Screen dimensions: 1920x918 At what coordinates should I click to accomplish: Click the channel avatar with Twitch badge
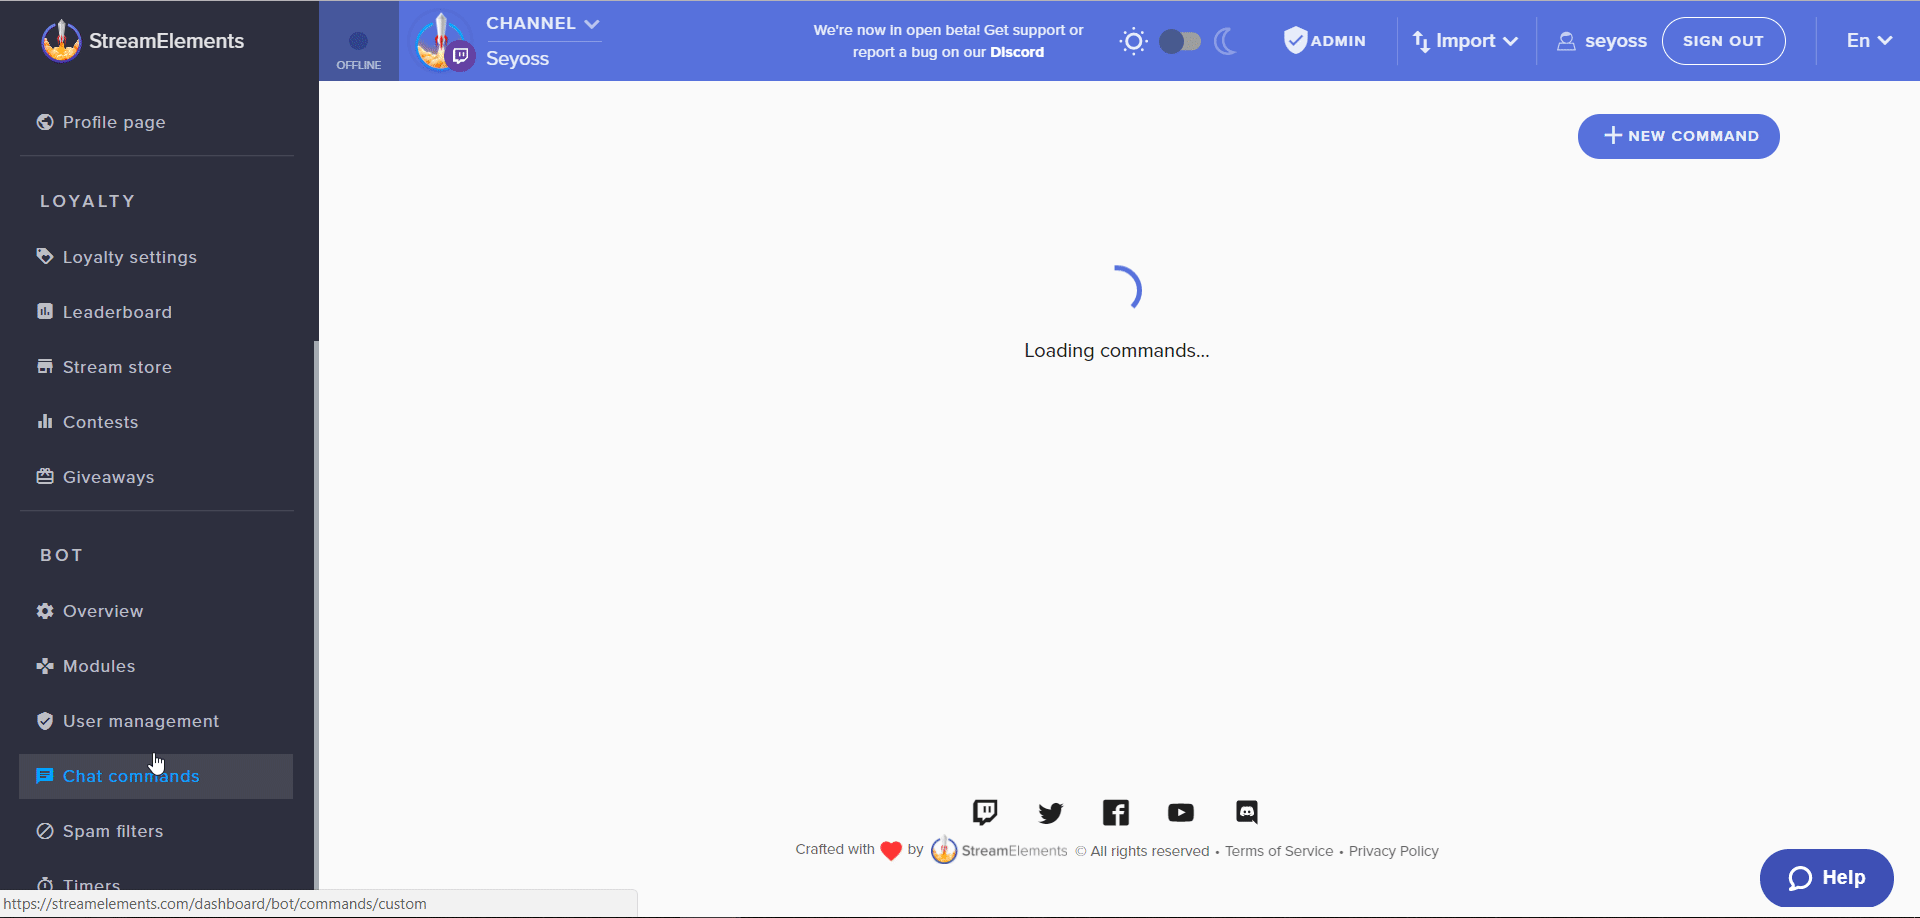[x=443, y=42]
